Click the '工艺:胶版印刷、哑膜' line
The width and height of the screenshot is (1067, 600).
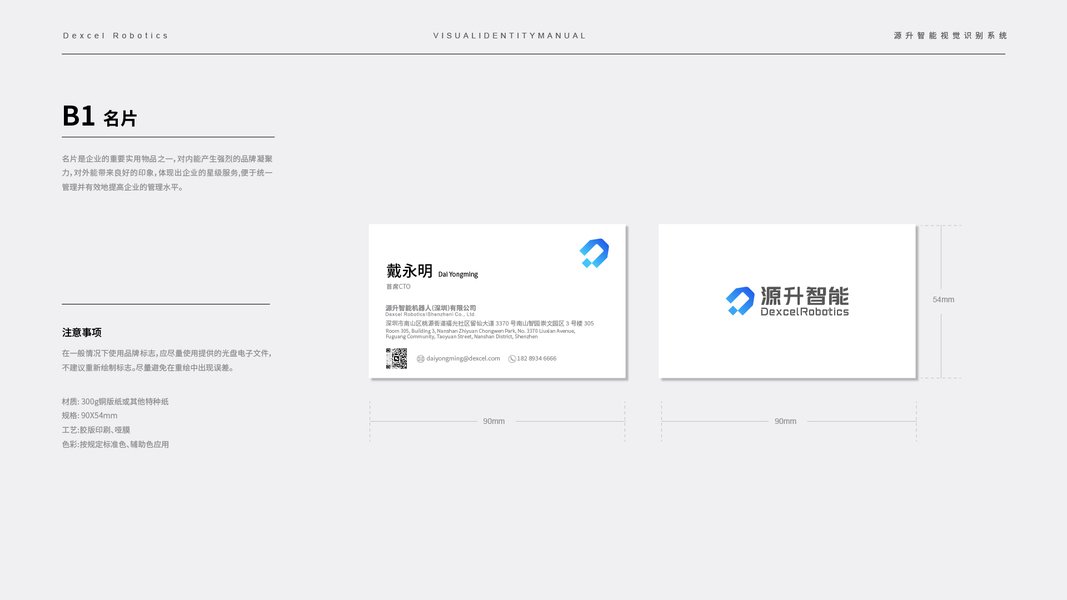point(96,430)
